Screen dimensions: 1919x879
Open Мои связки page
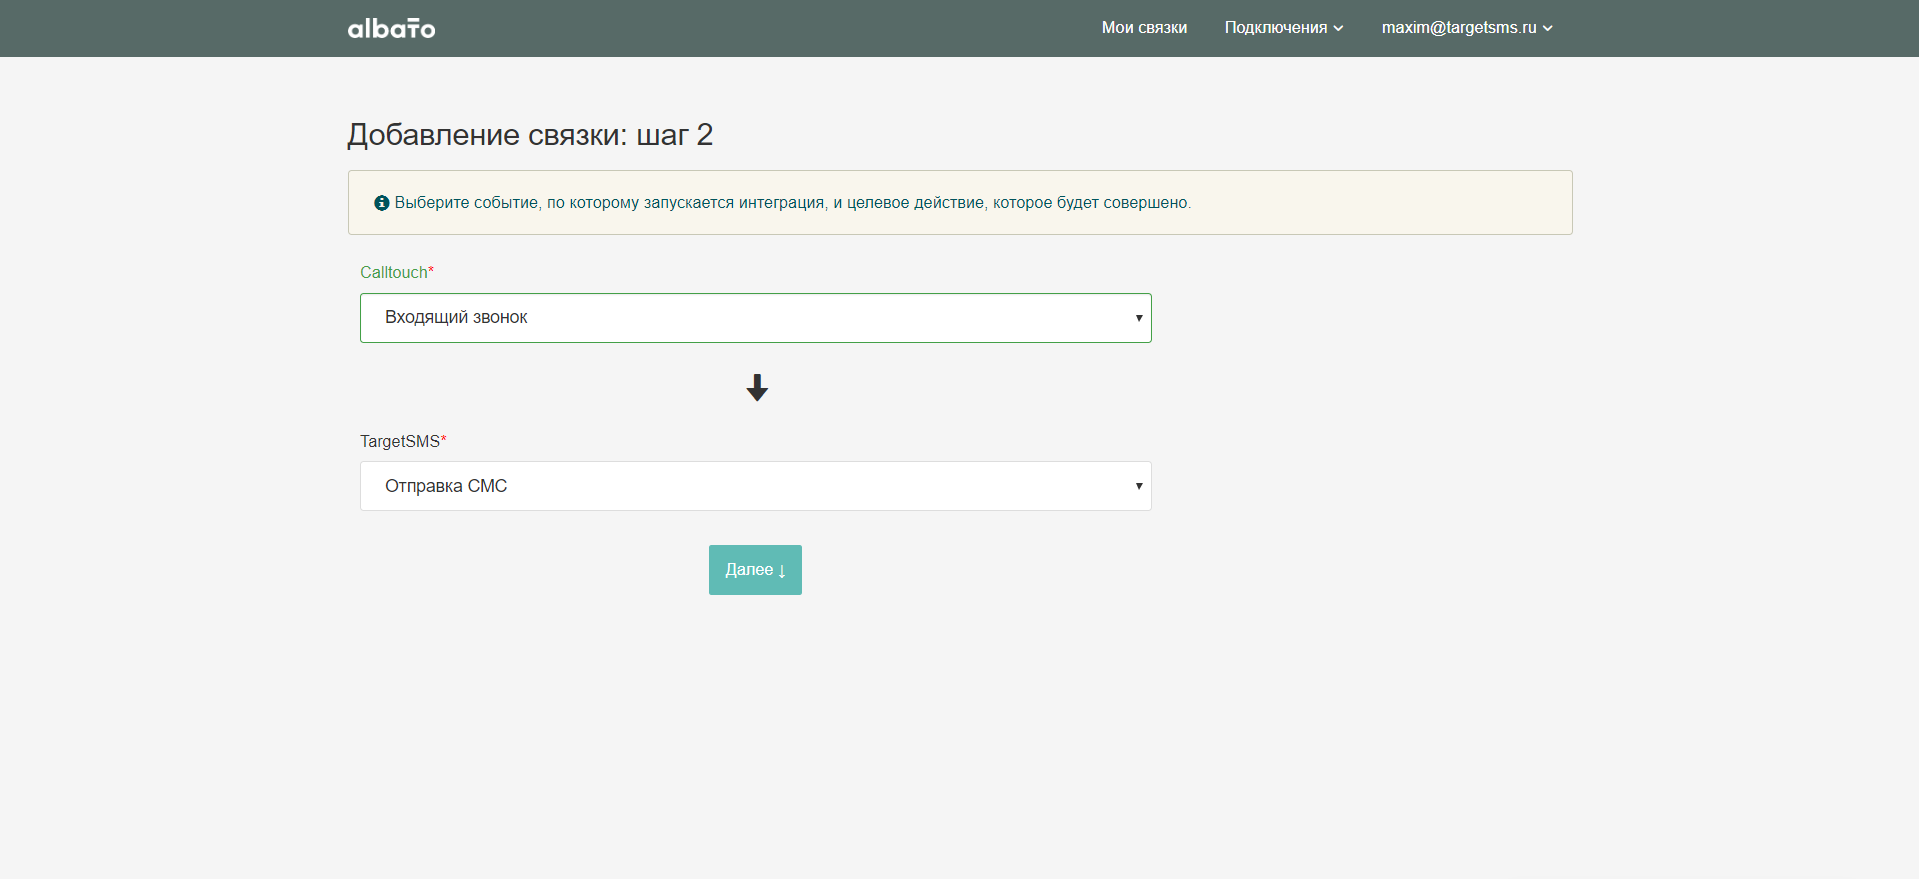pyautogui.click(x=1144, y=28)
